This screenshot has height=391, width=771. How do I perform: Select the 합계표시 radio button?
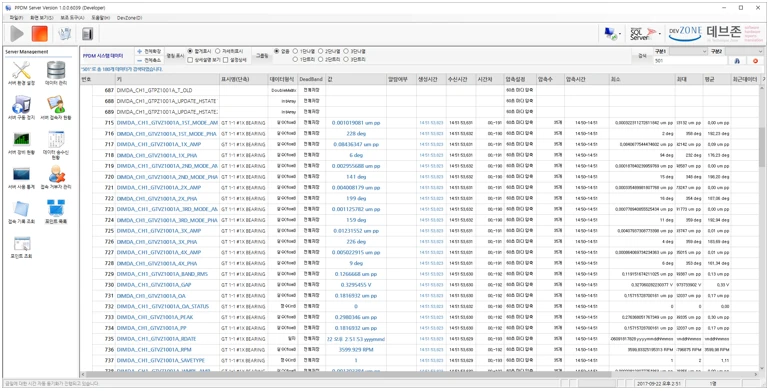click(x=190, y=51)
